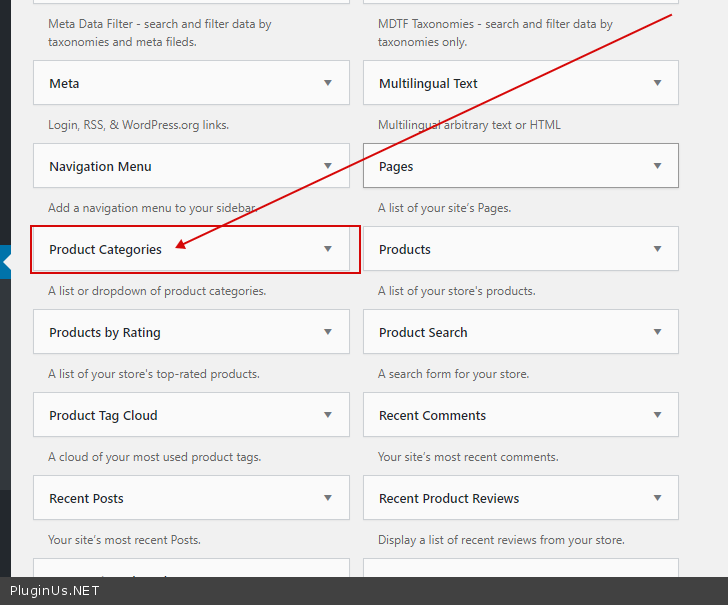Open Recent Product Reviews dropdown arrow

point(657,498)
